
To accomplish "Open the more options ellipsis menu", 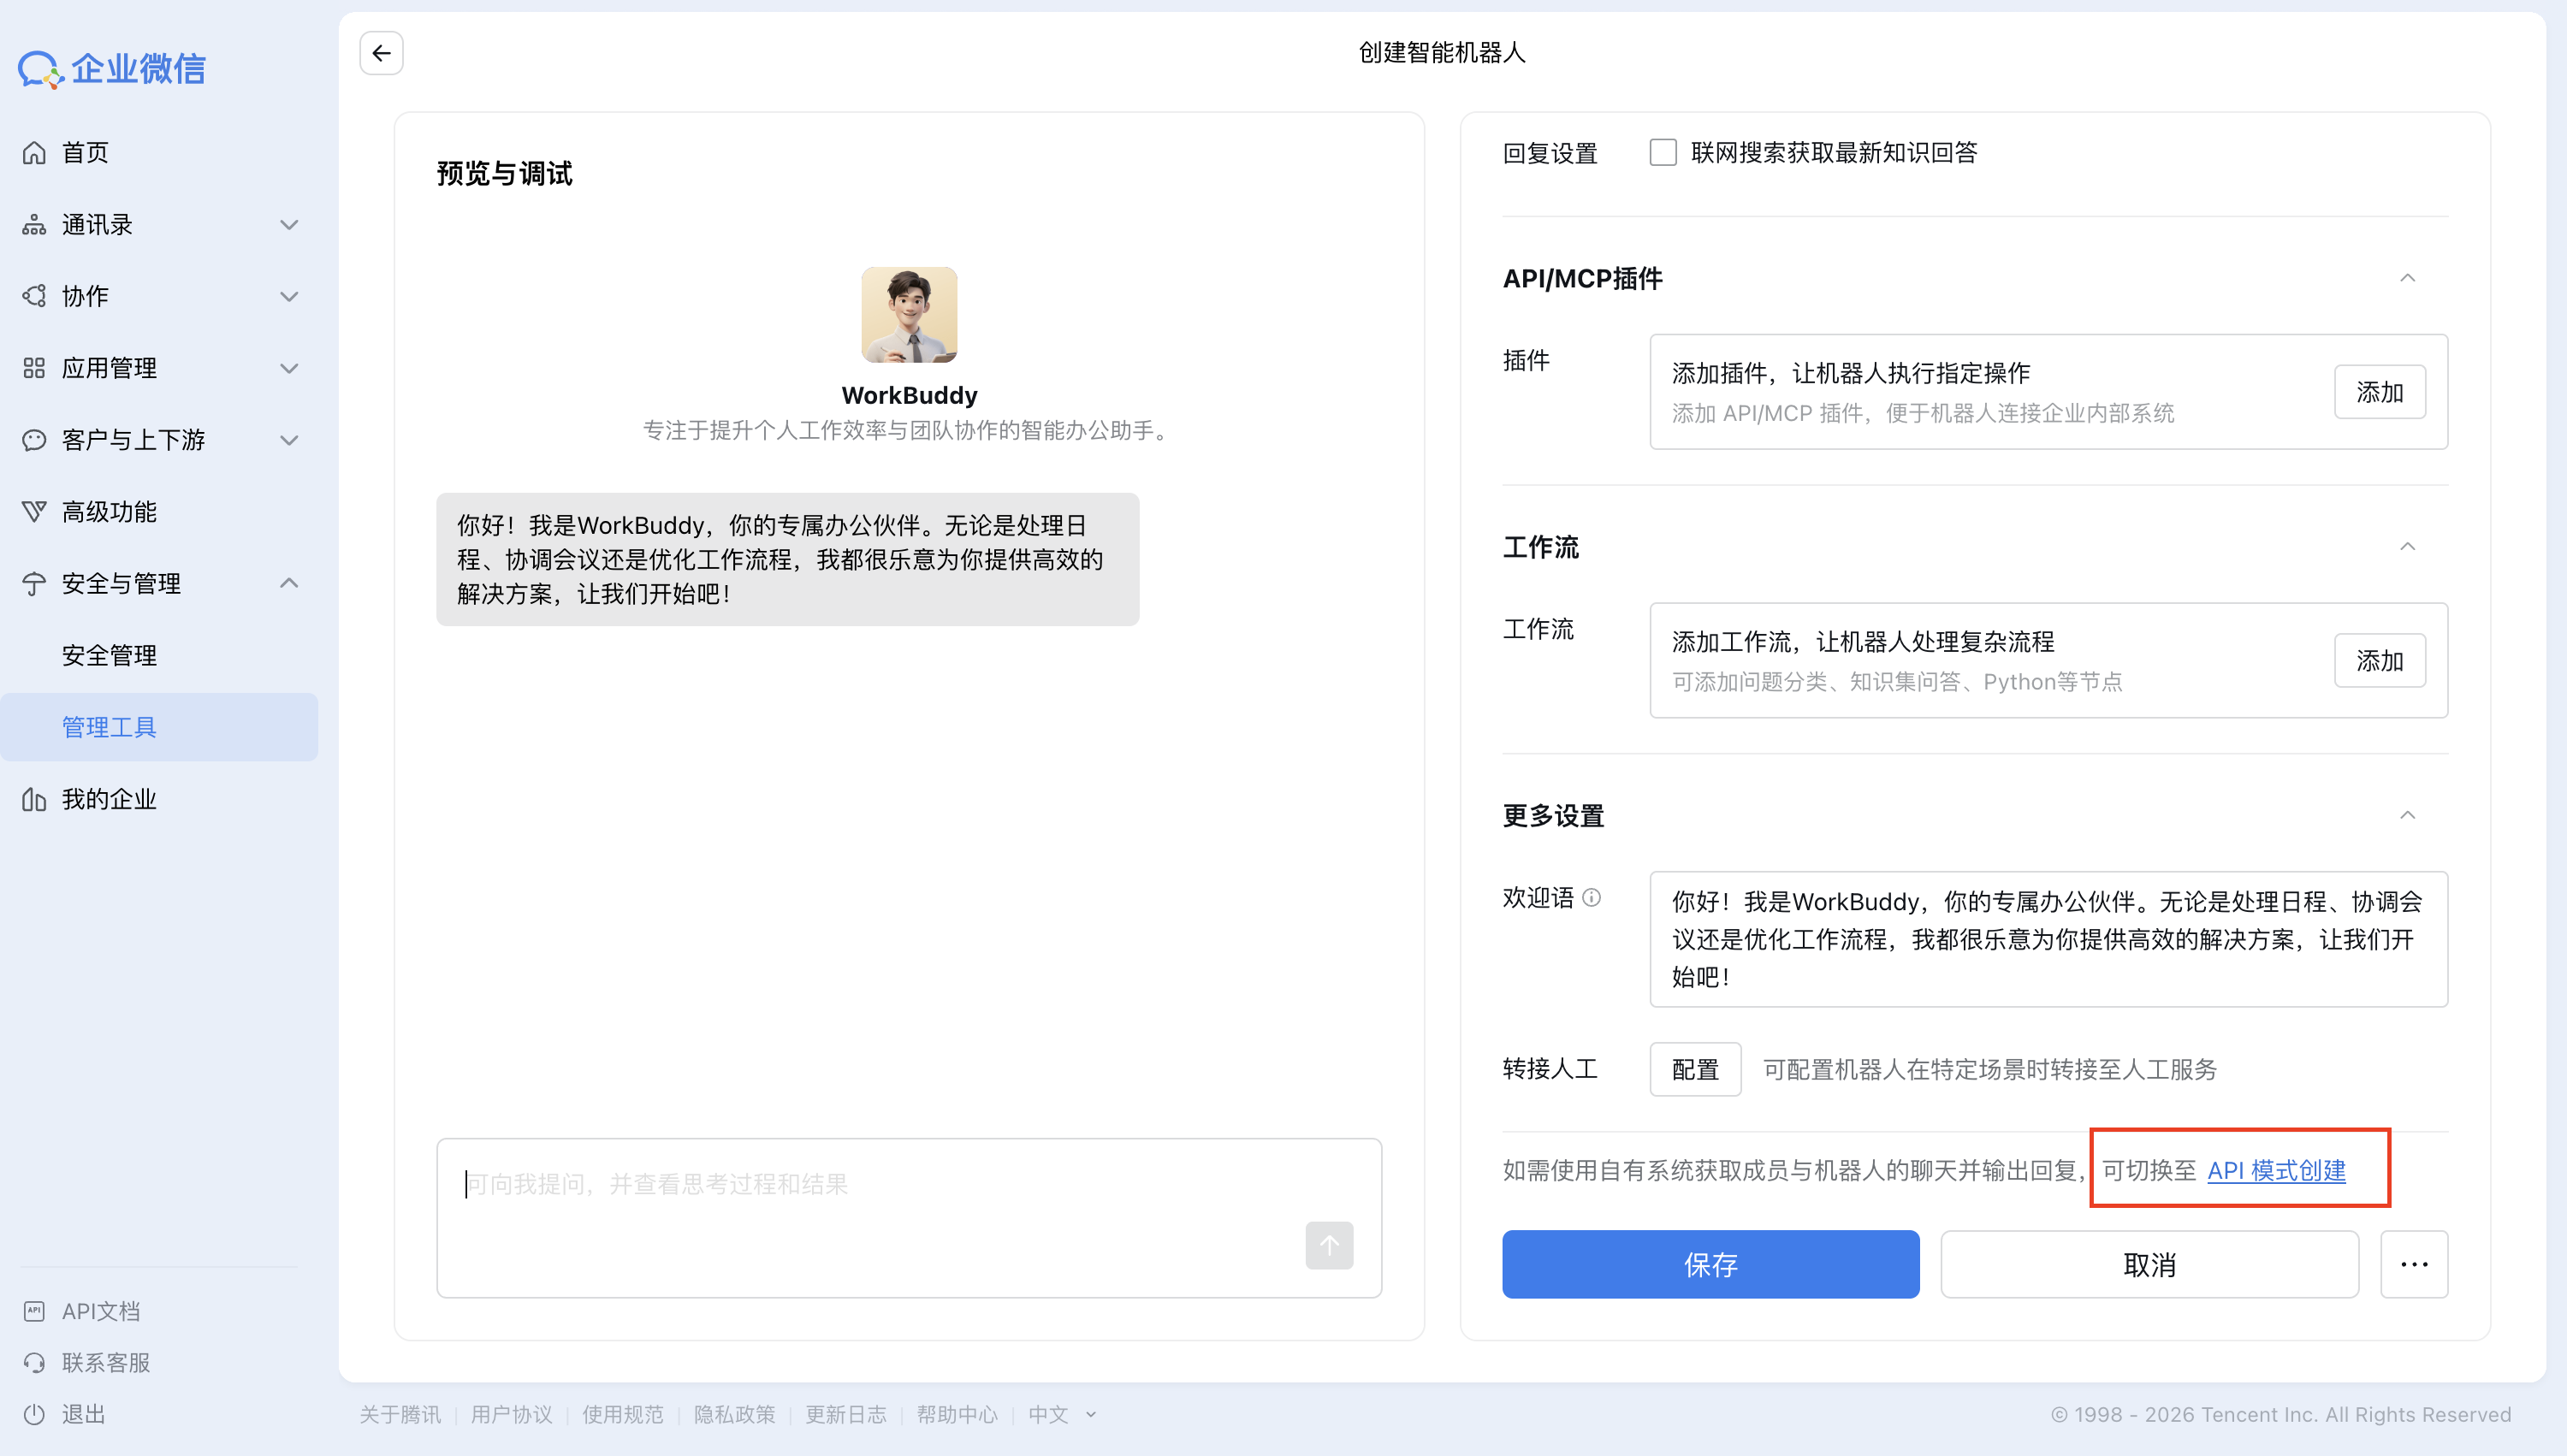I will click(x=2414, y=1264).
